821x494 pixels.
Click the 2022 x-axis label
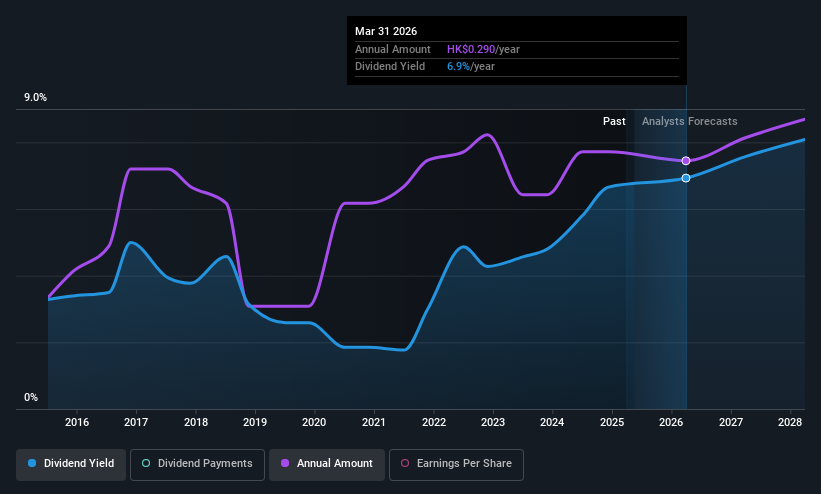(x=434, y=422)
